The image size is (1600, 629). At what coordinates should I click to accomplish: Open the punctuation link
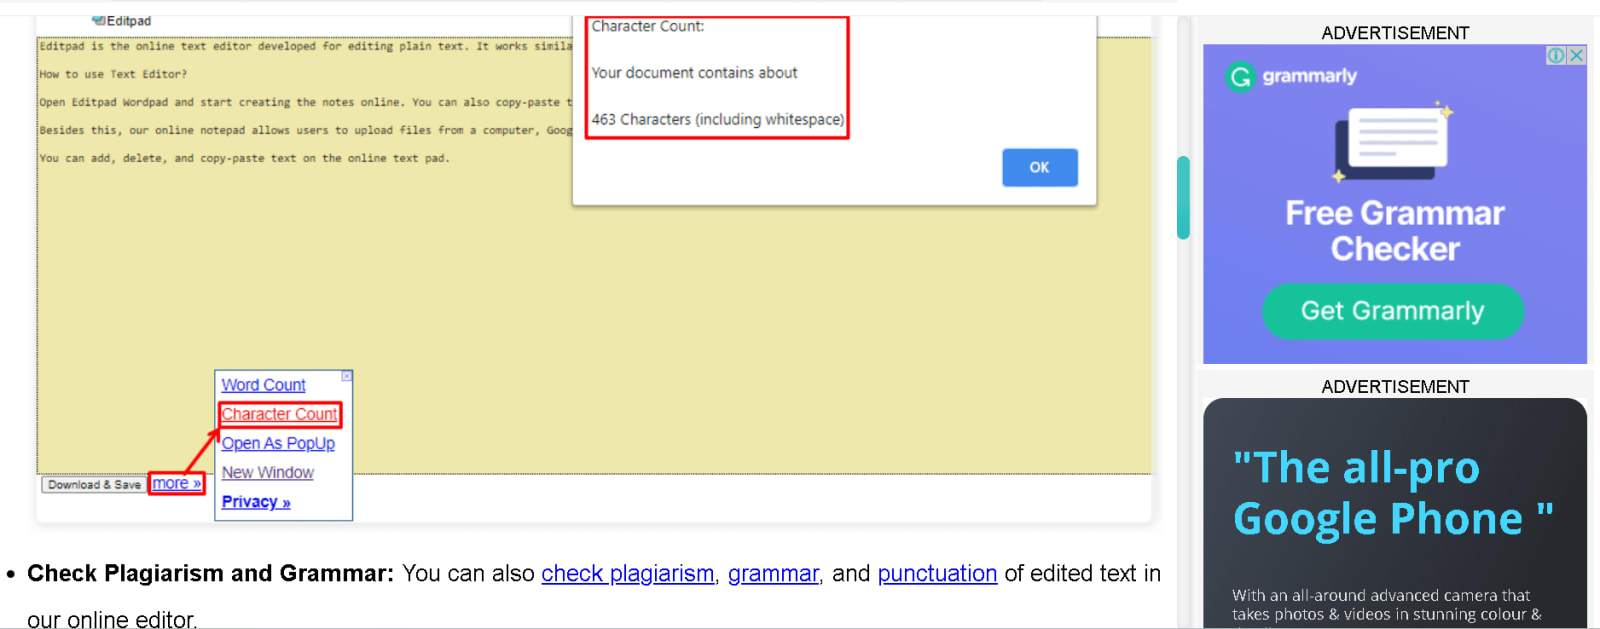(937, 574)
